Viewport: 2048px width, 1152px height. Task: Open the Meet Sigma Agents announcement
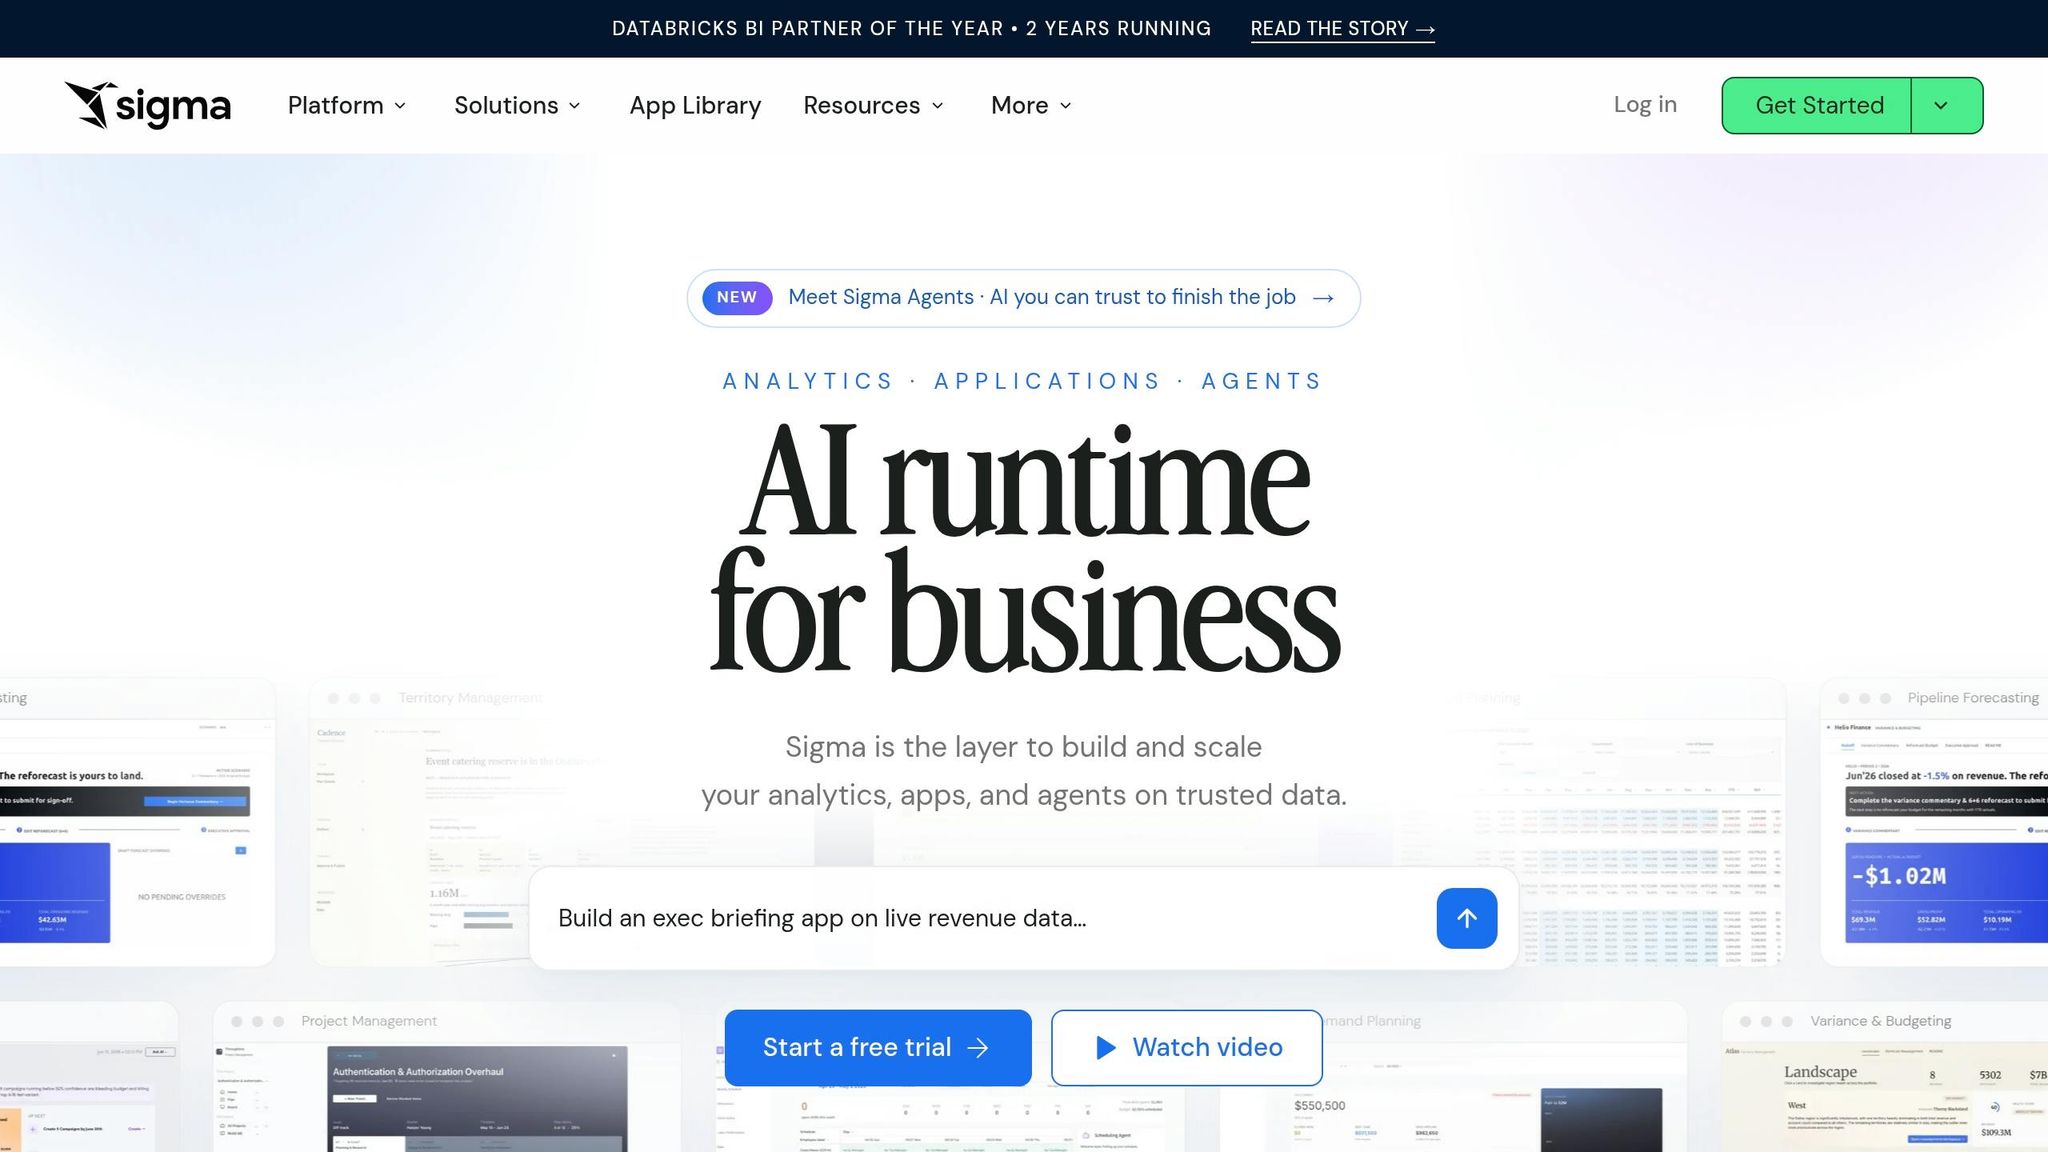click(1023, 298)
